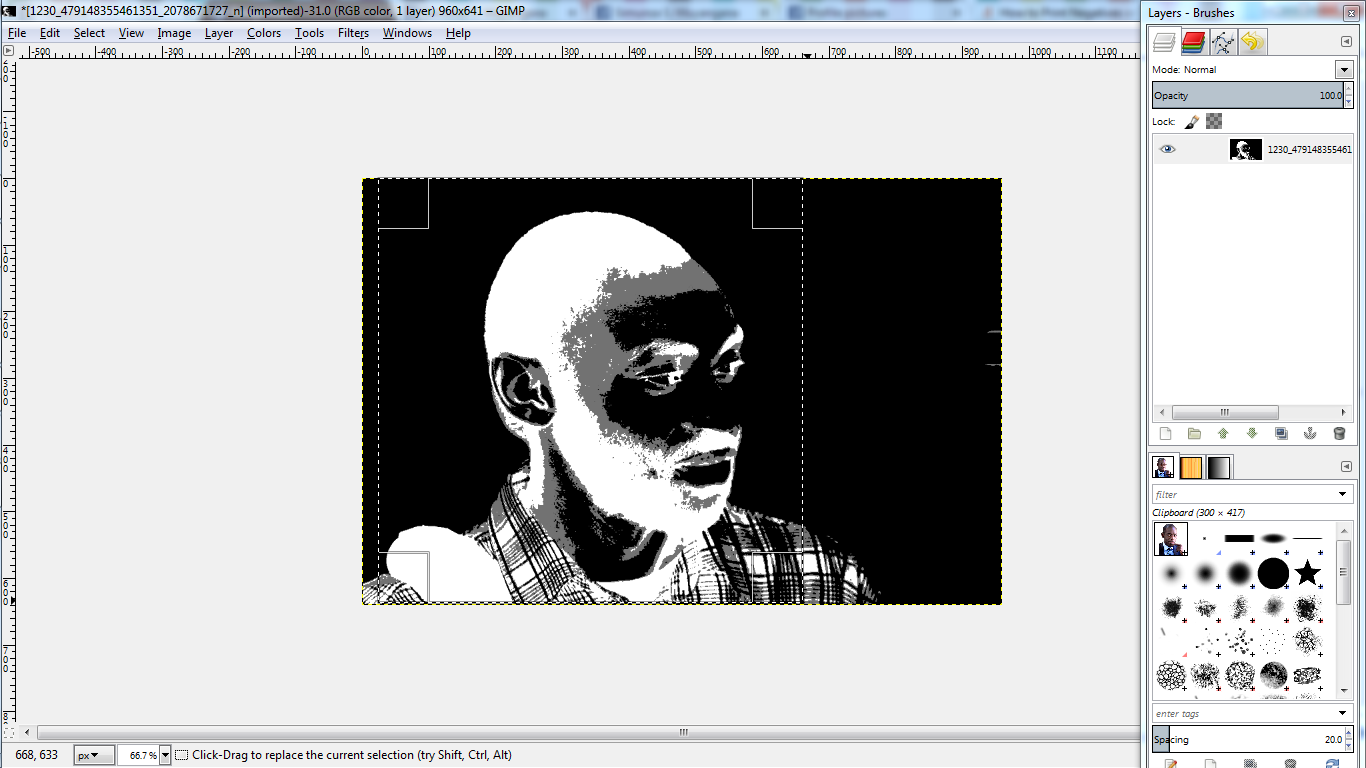The image size is (1366, 768).
Task: Select the star-shaped brush
Action: [x=1307, y=573]
